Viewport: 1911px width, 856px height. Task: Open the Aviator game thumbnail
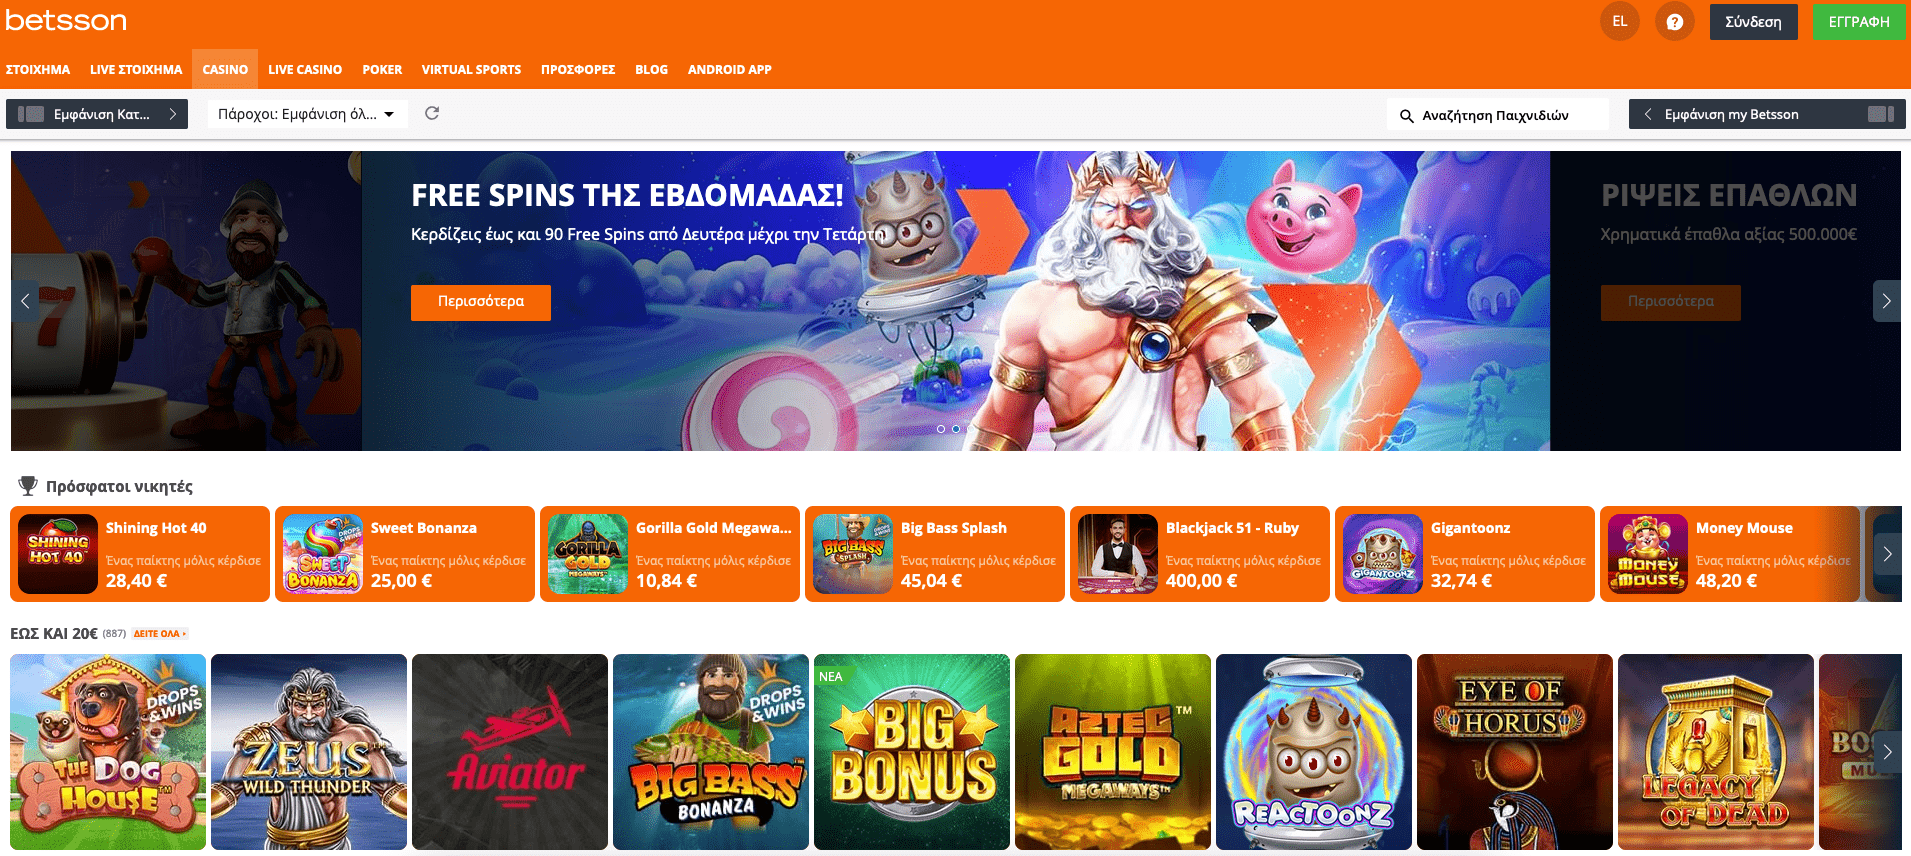point(510,752)
